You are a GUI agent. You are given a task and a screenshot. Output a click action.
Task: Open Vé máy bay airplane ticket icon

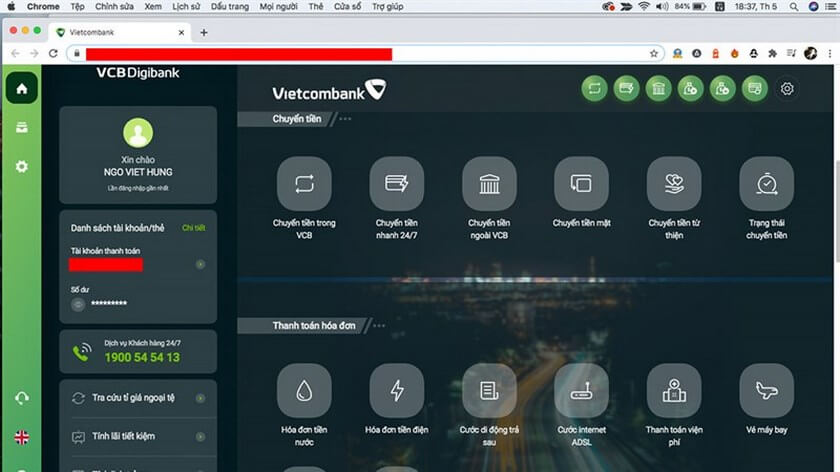[766, 391]
